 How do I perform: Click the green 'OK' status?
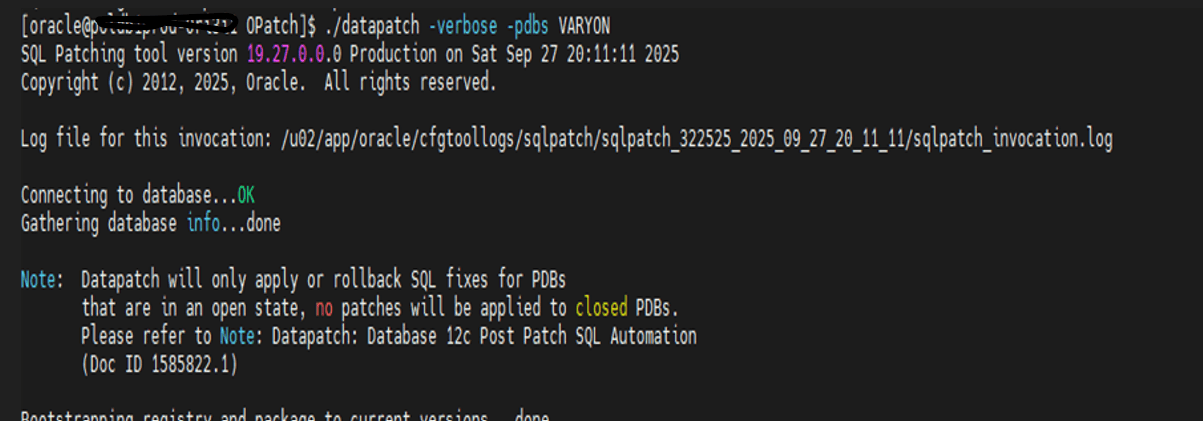[246, 195]
